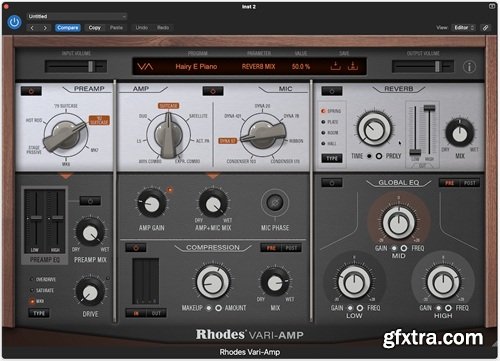The height and width of the screenshot is (361, 500).
Task: Toggle the Preamp EQ power switch
Action: click(90, 201)
